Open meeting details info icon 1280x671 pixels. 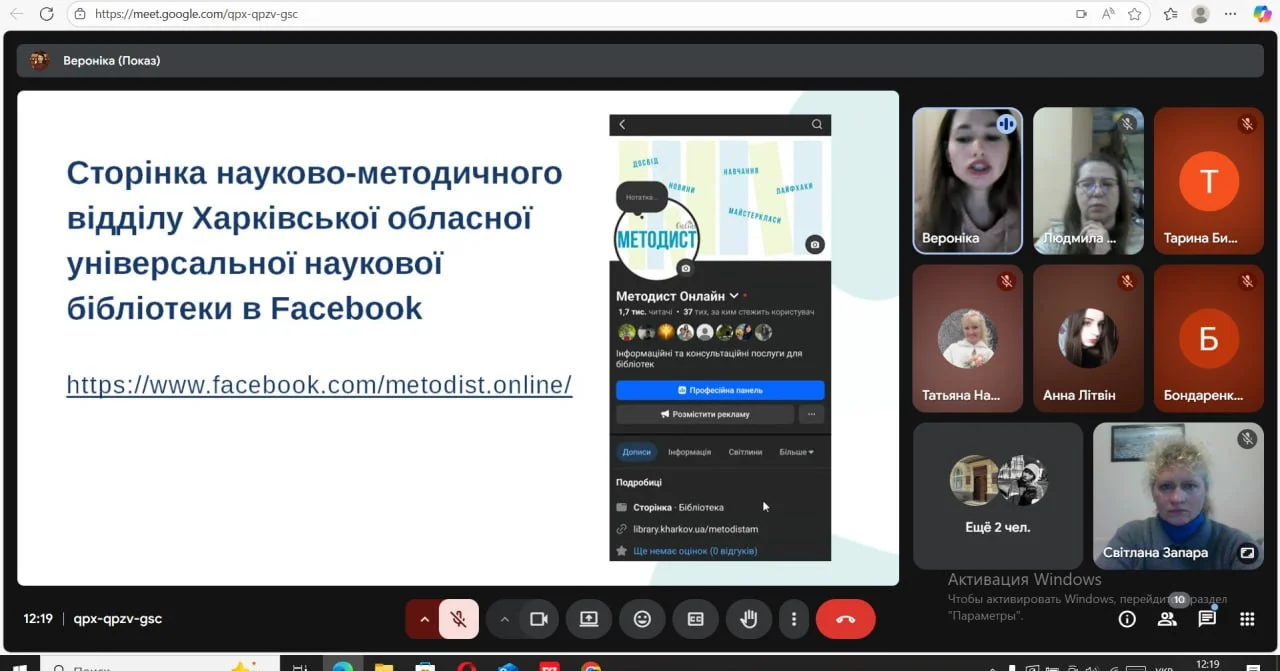tap(1127, 619)
